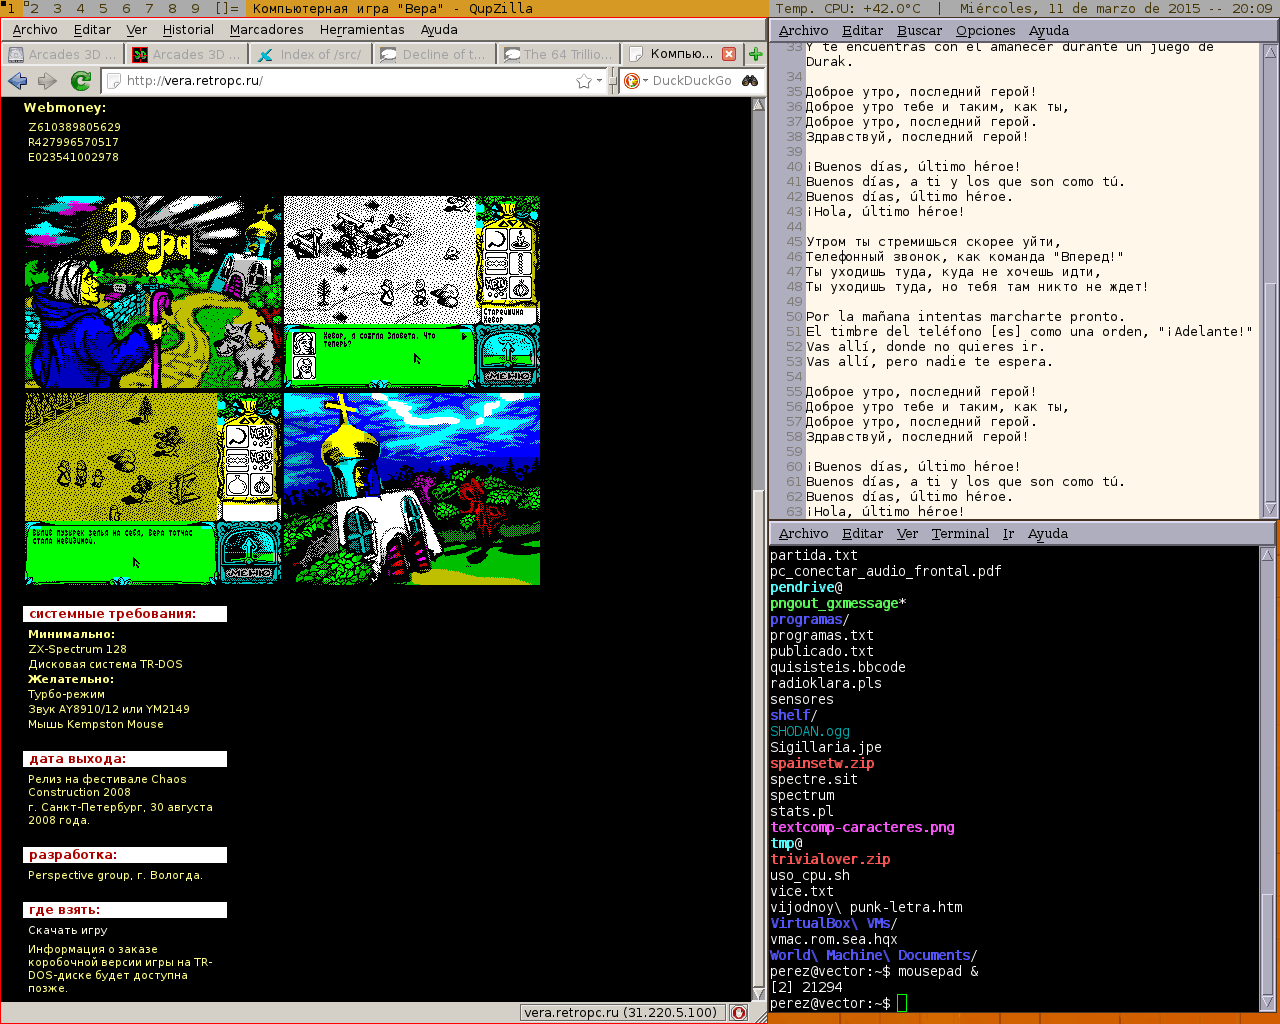Open the yellow game screenshot thumbnail
The image size is (1280, 1024).
tap(154, 489)
